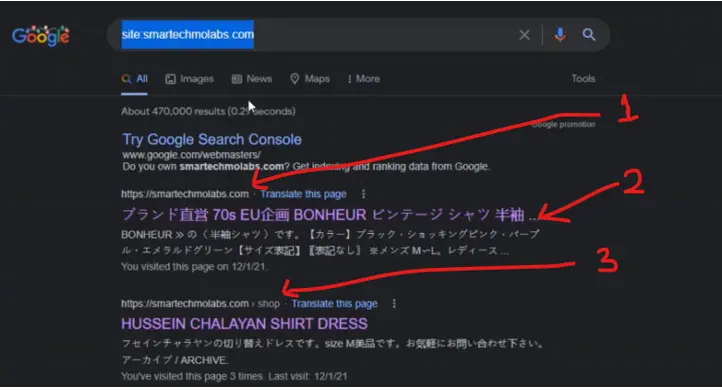The image size is (722, 390).
Task: Open three-dot menu for BONHEUR result
Action: pyautogui.click(x=363, y=194)
